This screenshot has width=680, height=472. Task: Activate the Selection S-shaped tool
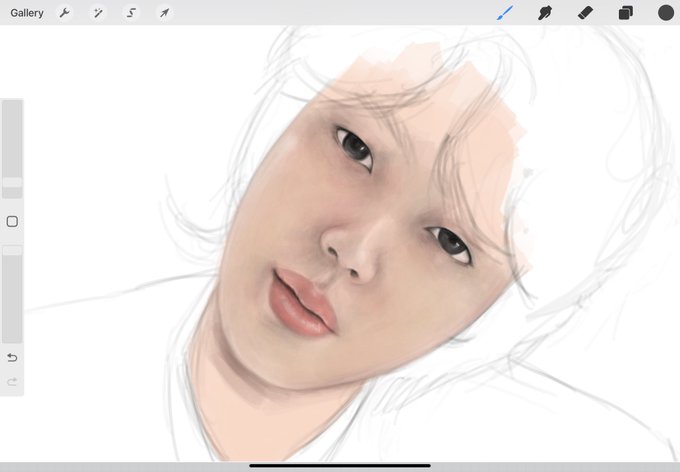click(x=131, y=13)
